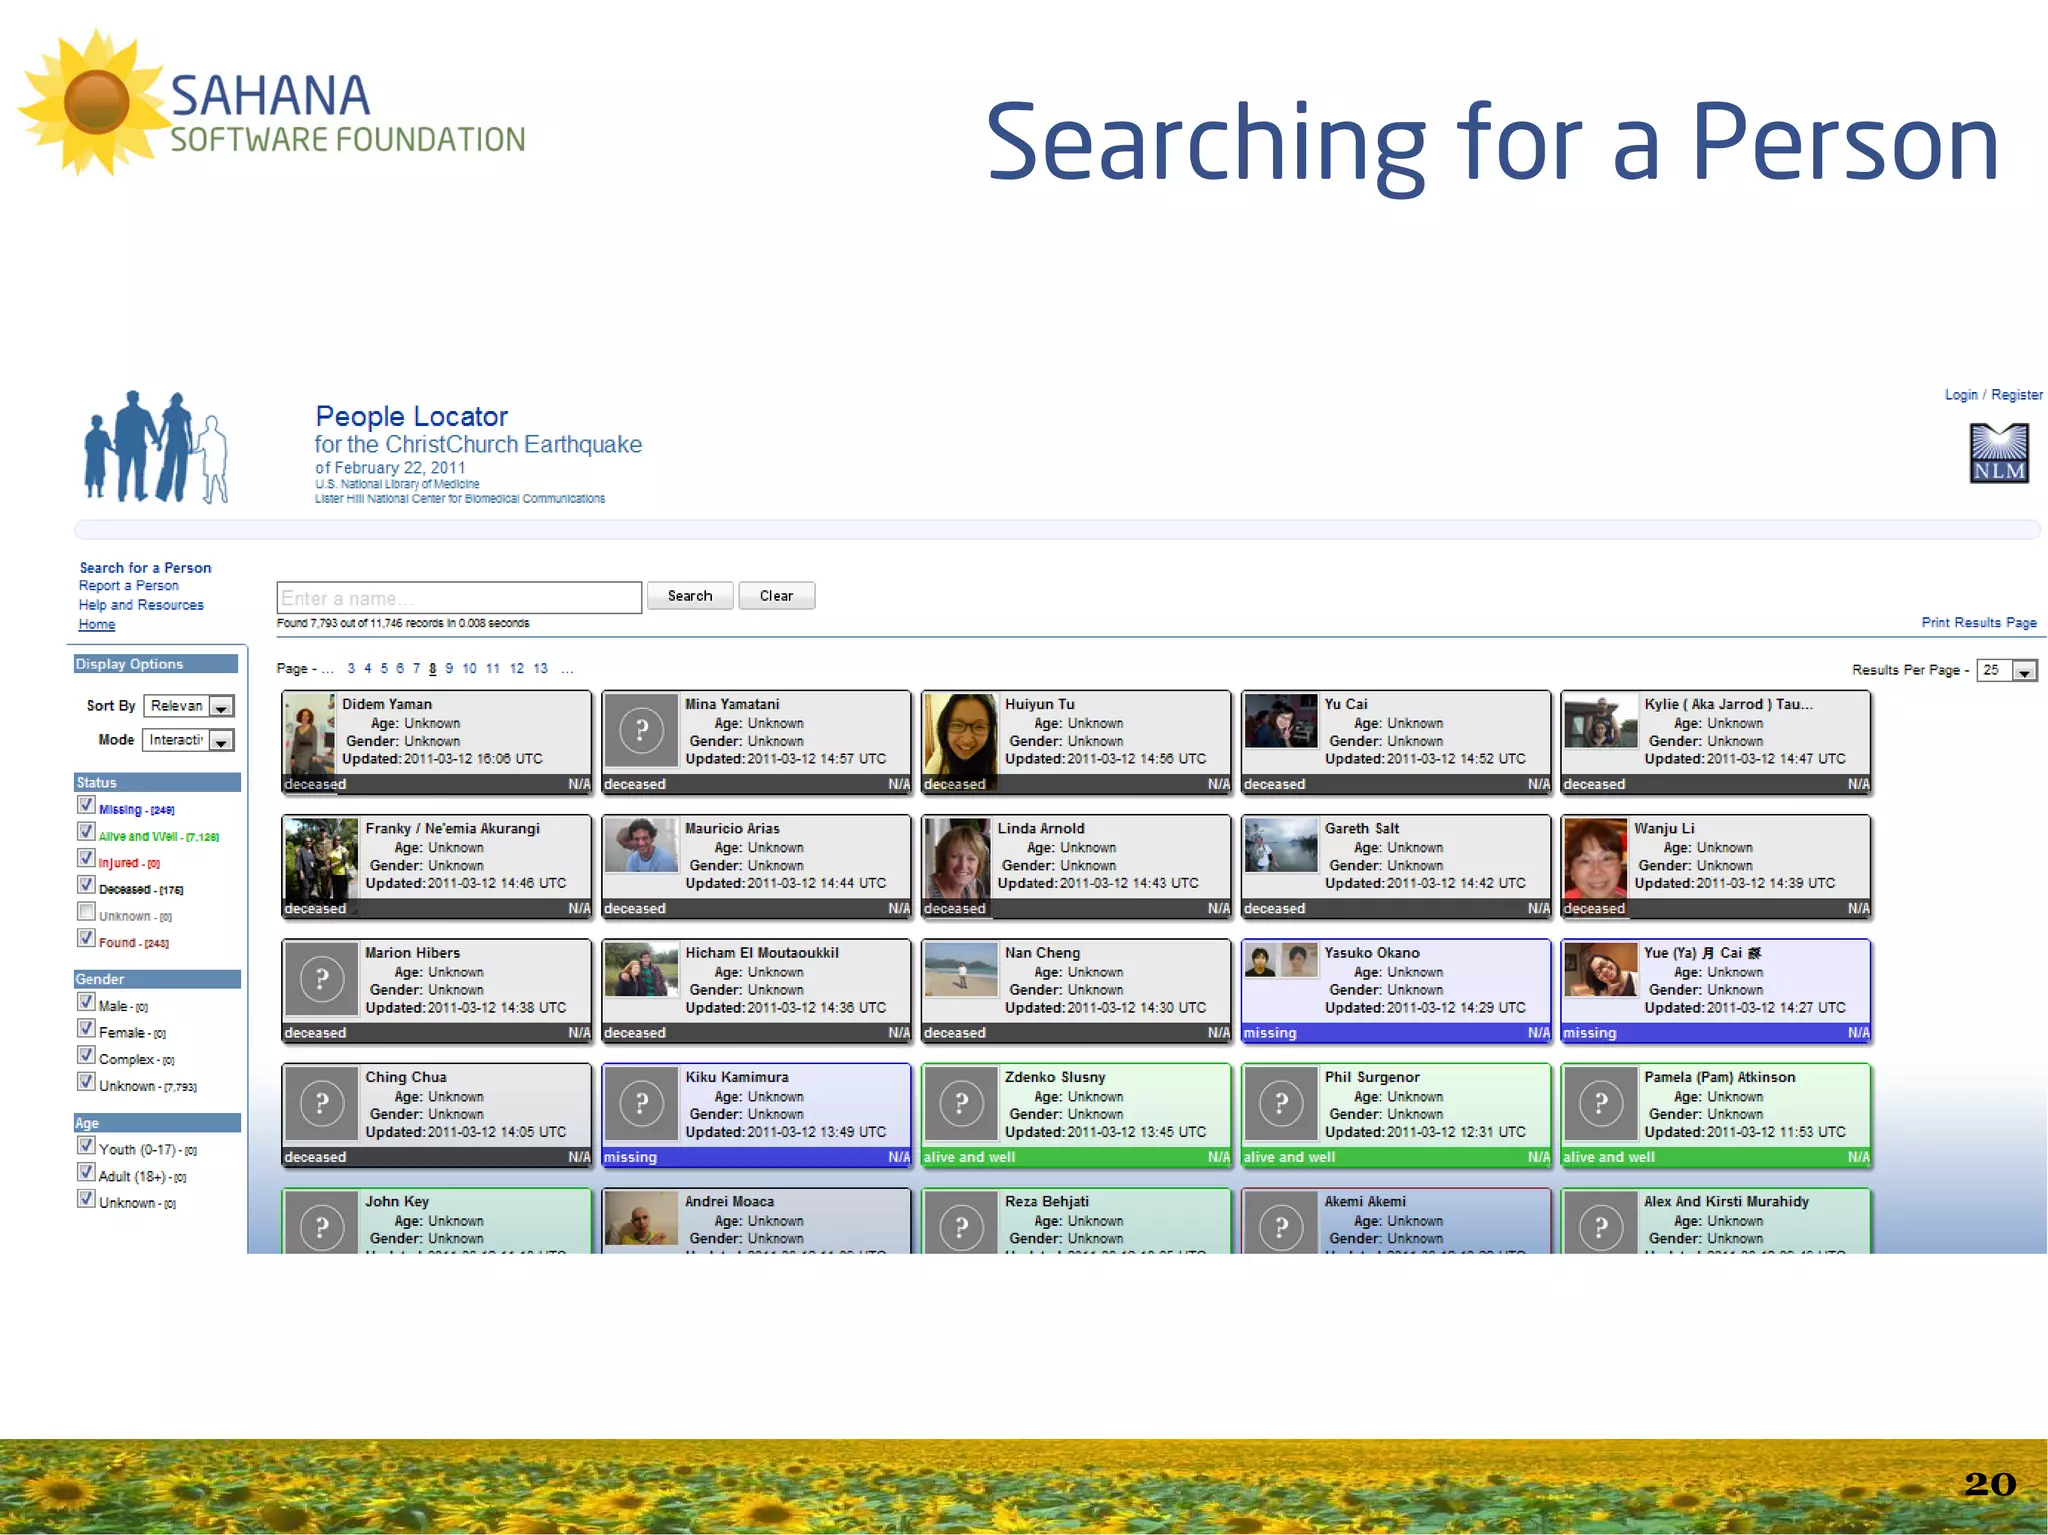Click Ching Chua's question mark avatar
This screenshot has width=2048, height=1535.
[322, 1103]
